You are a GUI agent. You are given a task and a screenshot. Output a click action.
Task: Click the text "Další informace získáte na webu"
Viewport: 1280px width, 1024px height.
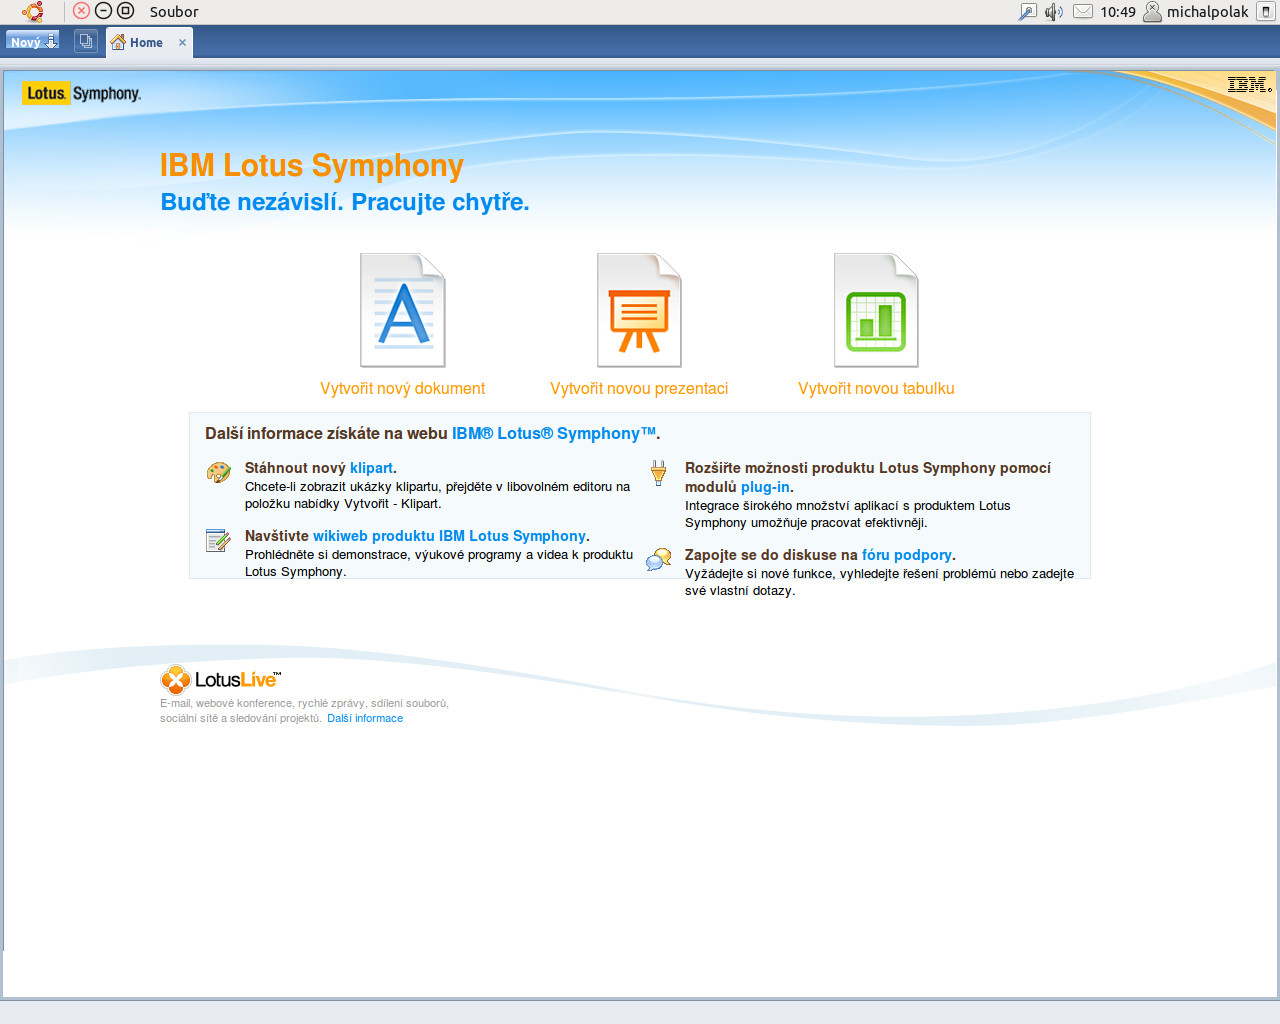[326, 433]
